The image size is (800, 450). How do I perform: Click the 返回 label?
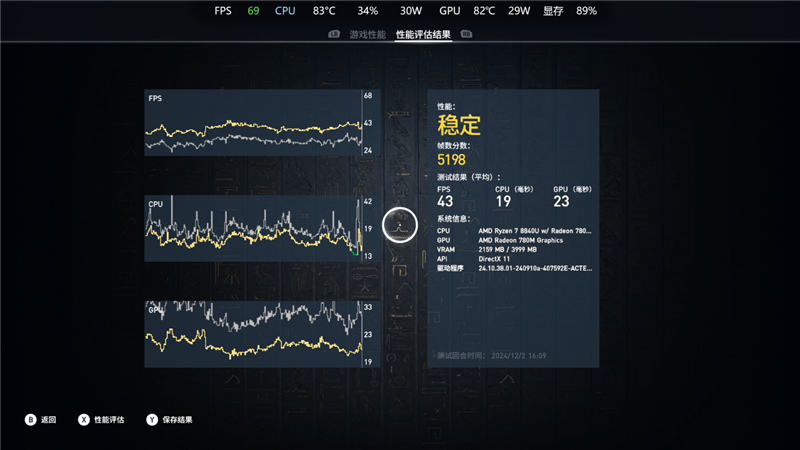coord(48,419)
